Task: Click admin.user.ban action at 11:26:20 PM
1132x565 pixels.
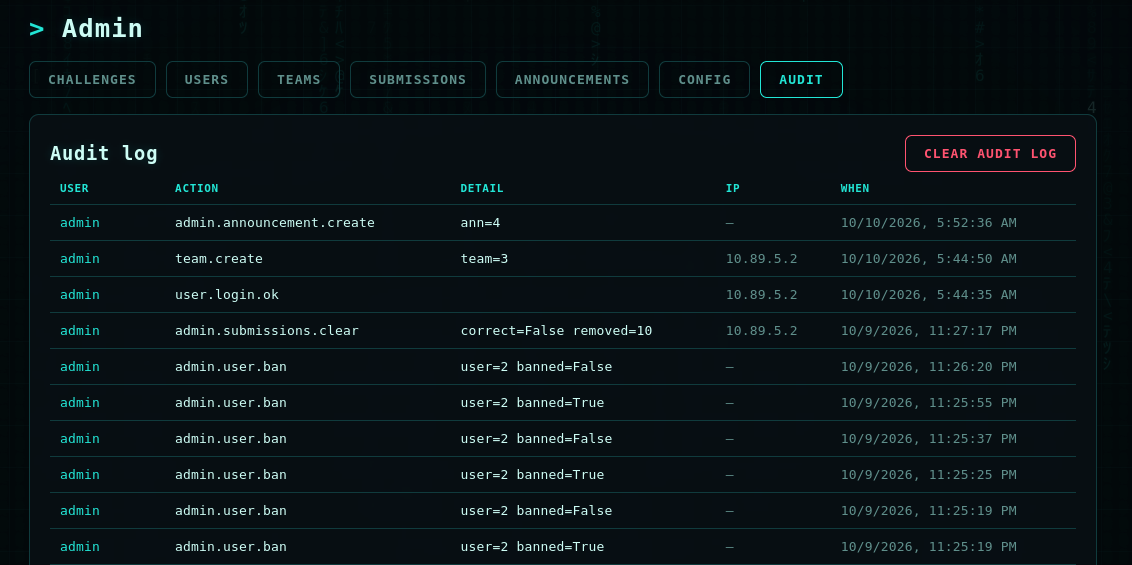Action: (231, 367)
